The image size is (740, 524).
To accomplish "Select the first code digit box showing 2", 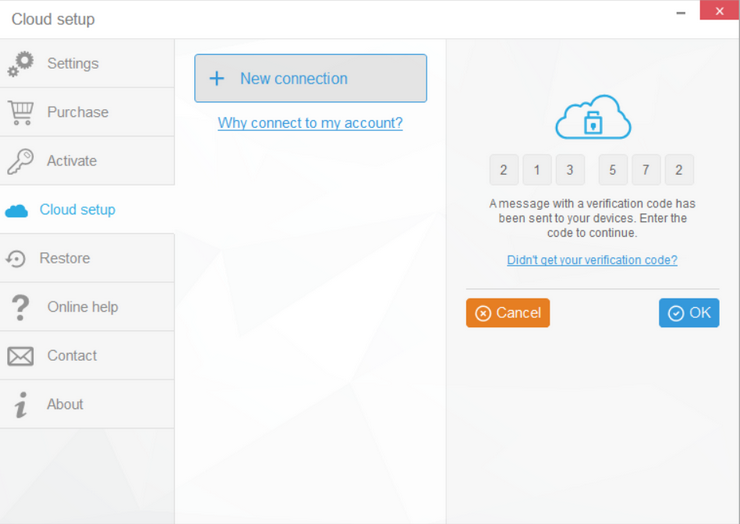I will pyautogui.click(x=504, y=170).
